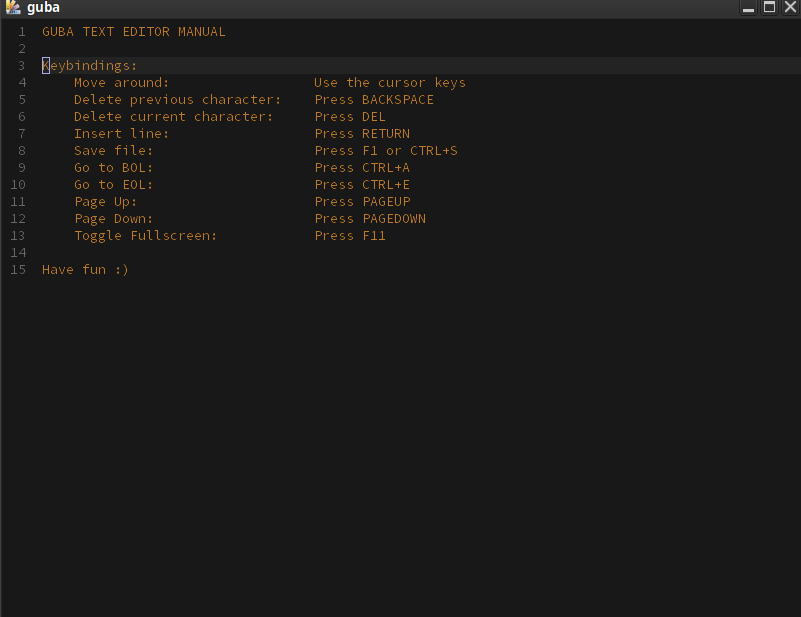Click 'Go to BOL:' text
This screenshot has width=801, height=617.
coord(113,168)
